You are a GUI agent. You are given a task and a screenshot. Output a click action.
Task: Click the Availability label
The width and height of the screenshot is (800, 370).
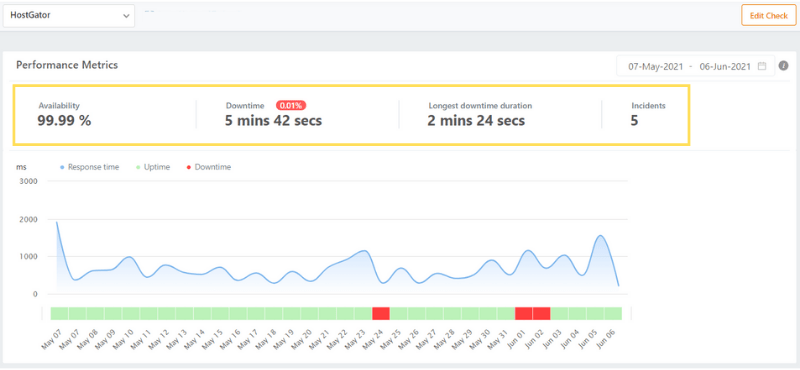59,106
